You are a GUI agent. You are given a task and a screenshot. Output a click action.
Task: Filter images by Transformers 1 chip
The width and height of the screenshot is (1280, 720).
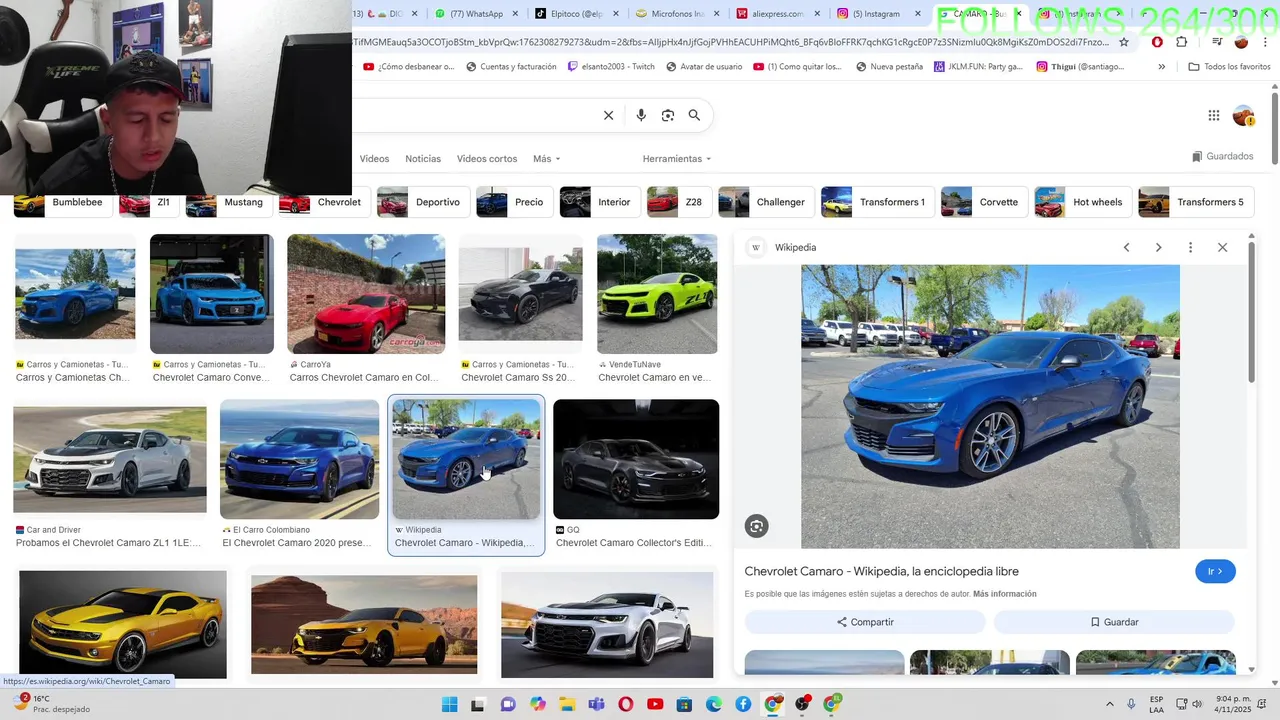click(x=877, y=202)
